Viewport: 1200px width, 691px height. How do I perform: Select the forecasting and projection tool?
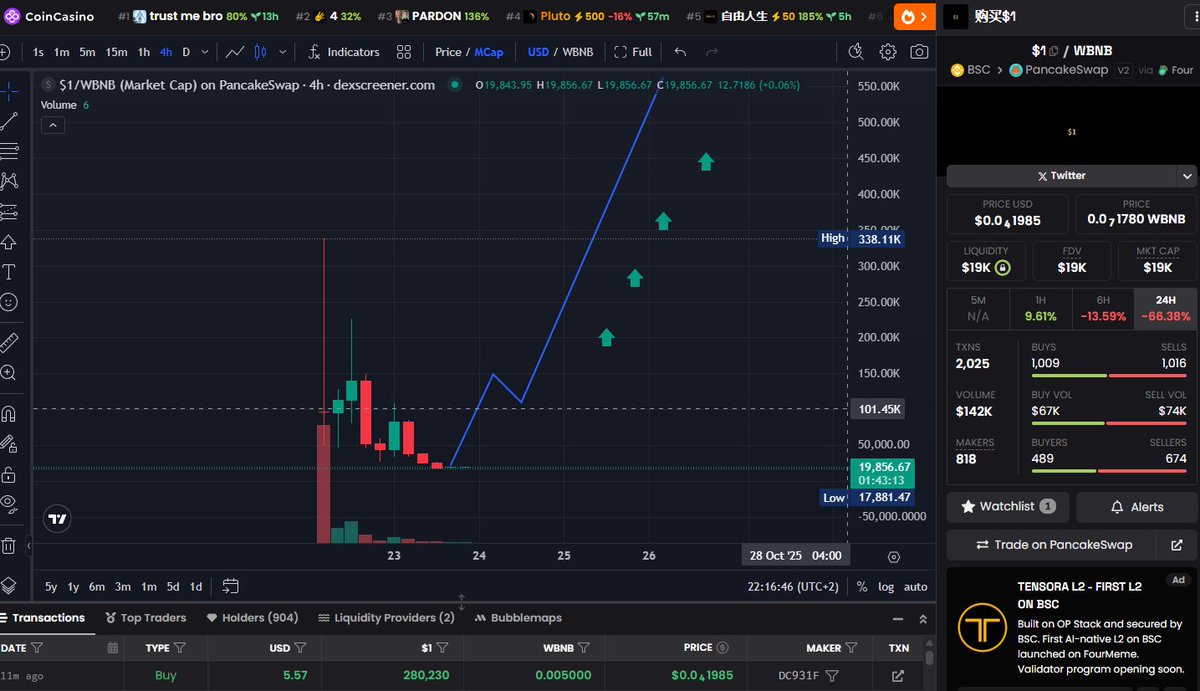9,211
